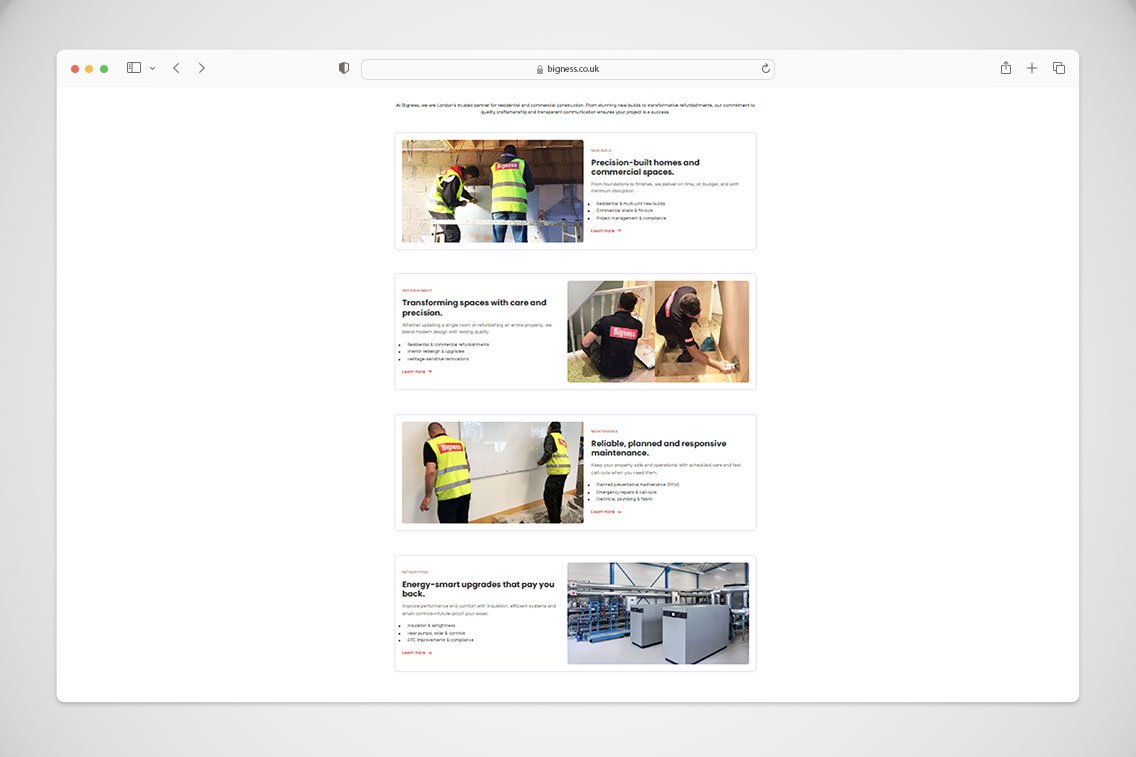This screenshot has height=757, width=1136.
Task: Open a new tab
Action: tap(1032, 68)
